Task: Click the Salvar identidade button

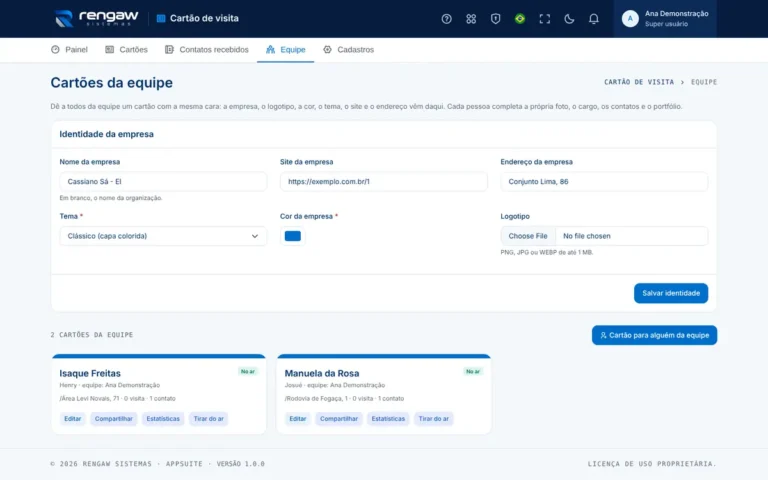Action: 671,293
